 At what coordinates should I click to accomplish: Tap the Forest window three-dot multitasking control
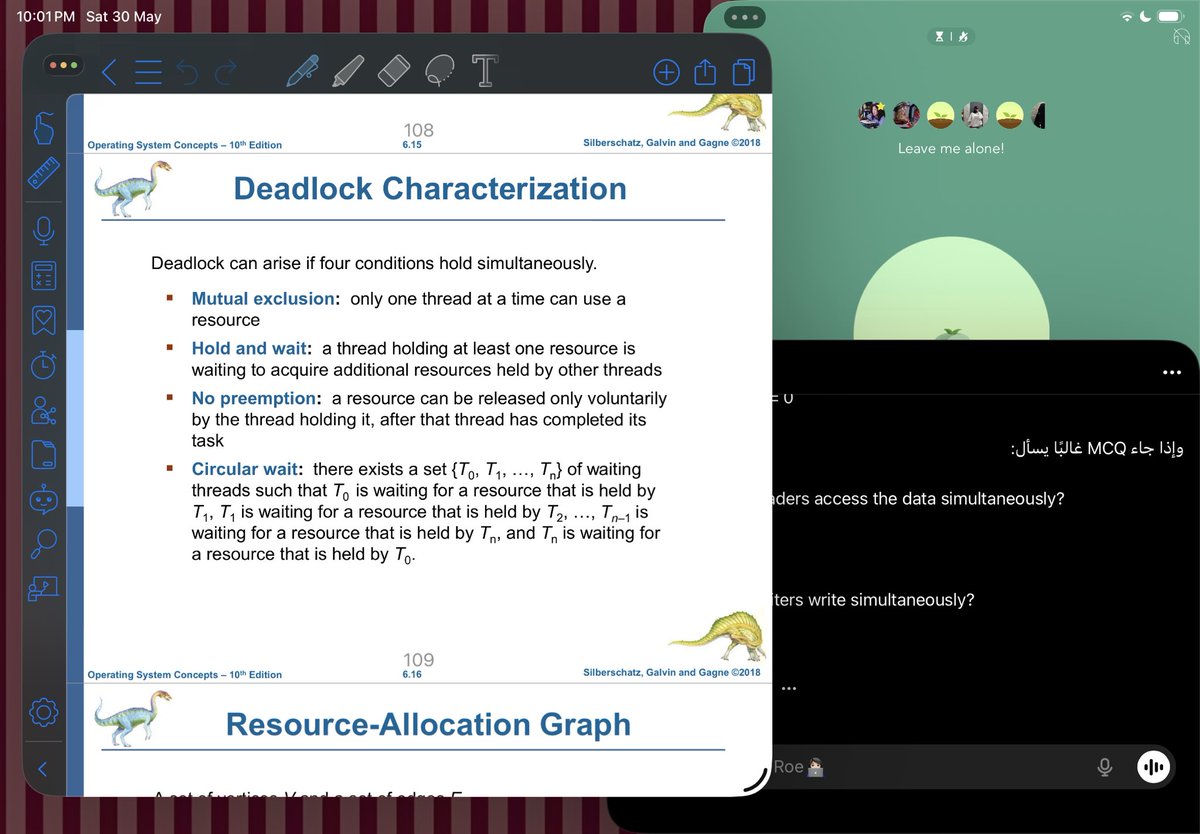(x=745, y=17)
